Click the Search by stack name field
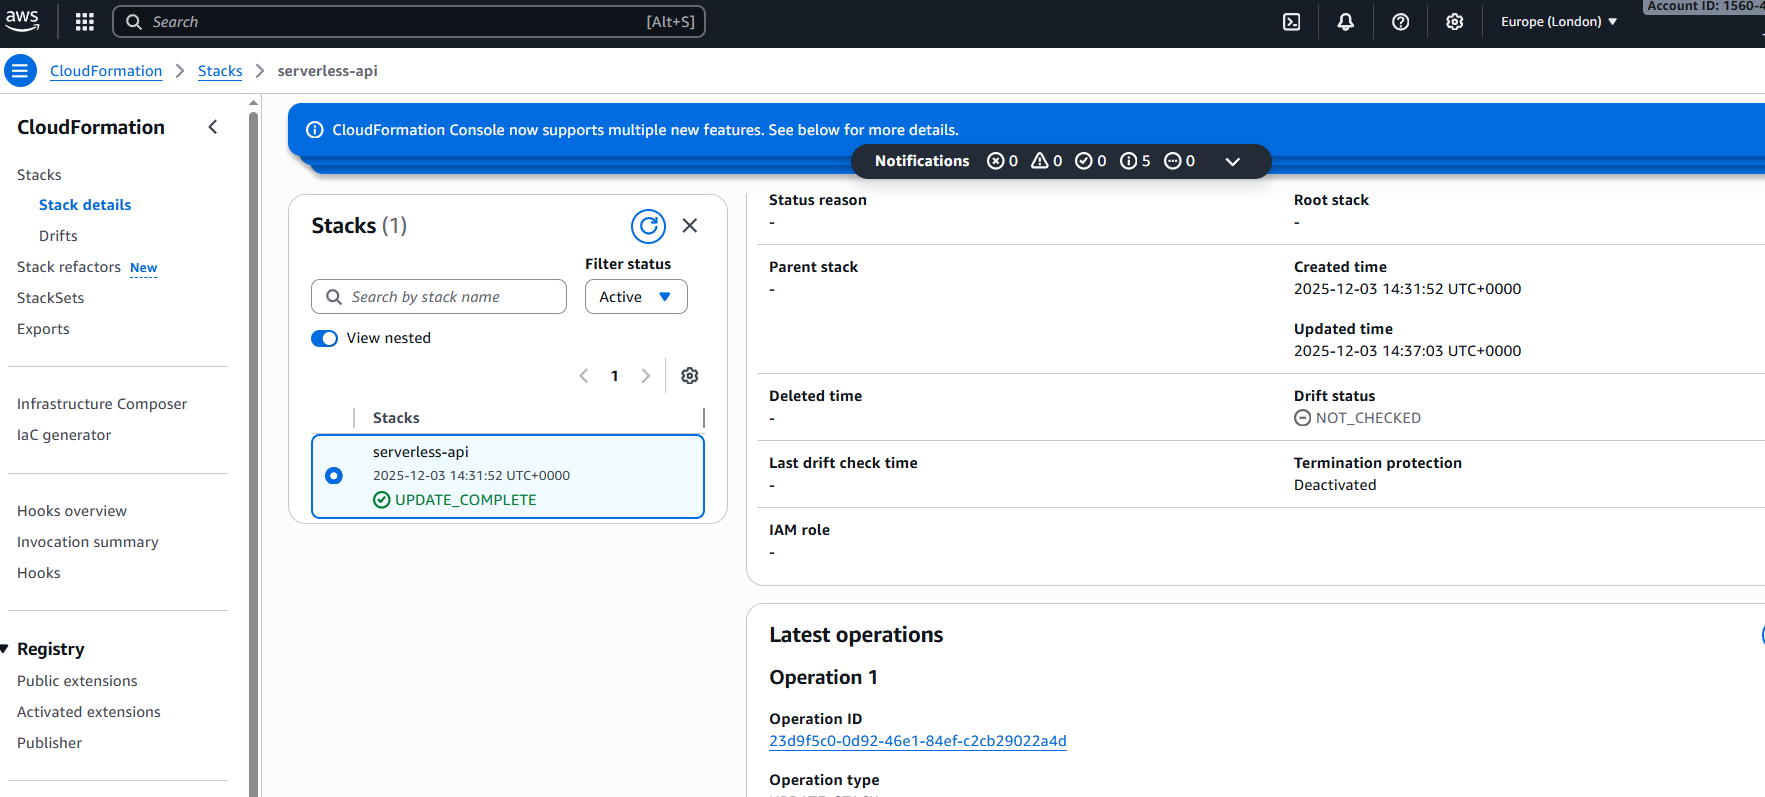Screen dimensions: 1765x797 point(439,297)
